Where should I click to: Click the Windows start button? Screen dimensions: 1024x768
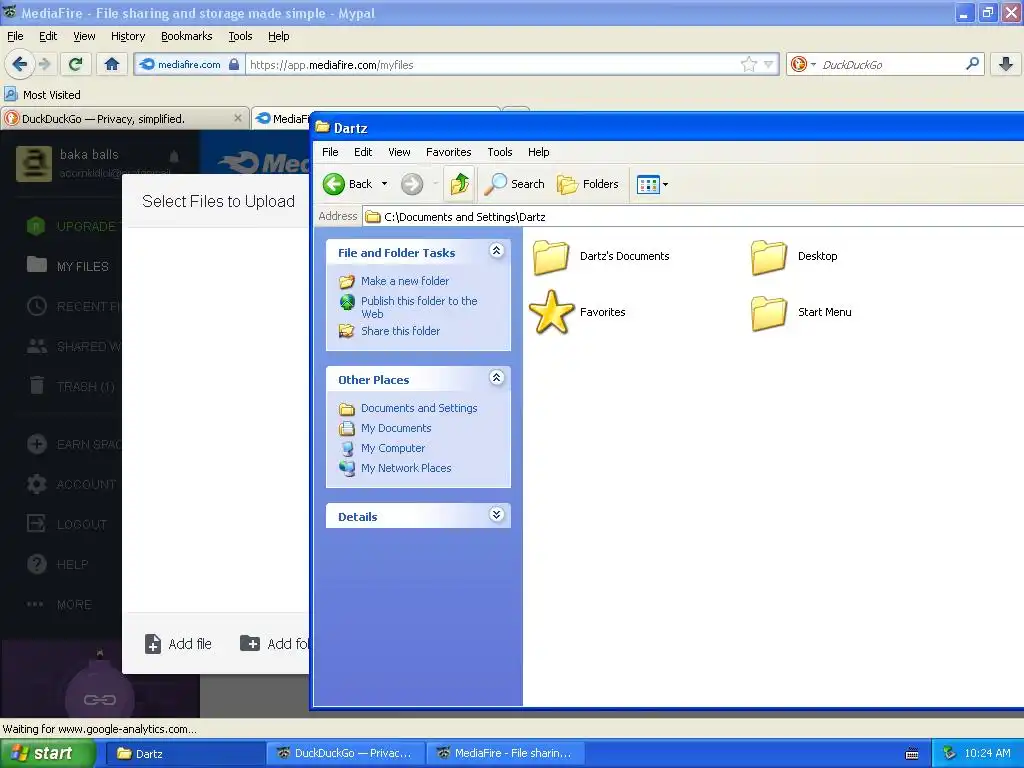[x=48, y=754]
